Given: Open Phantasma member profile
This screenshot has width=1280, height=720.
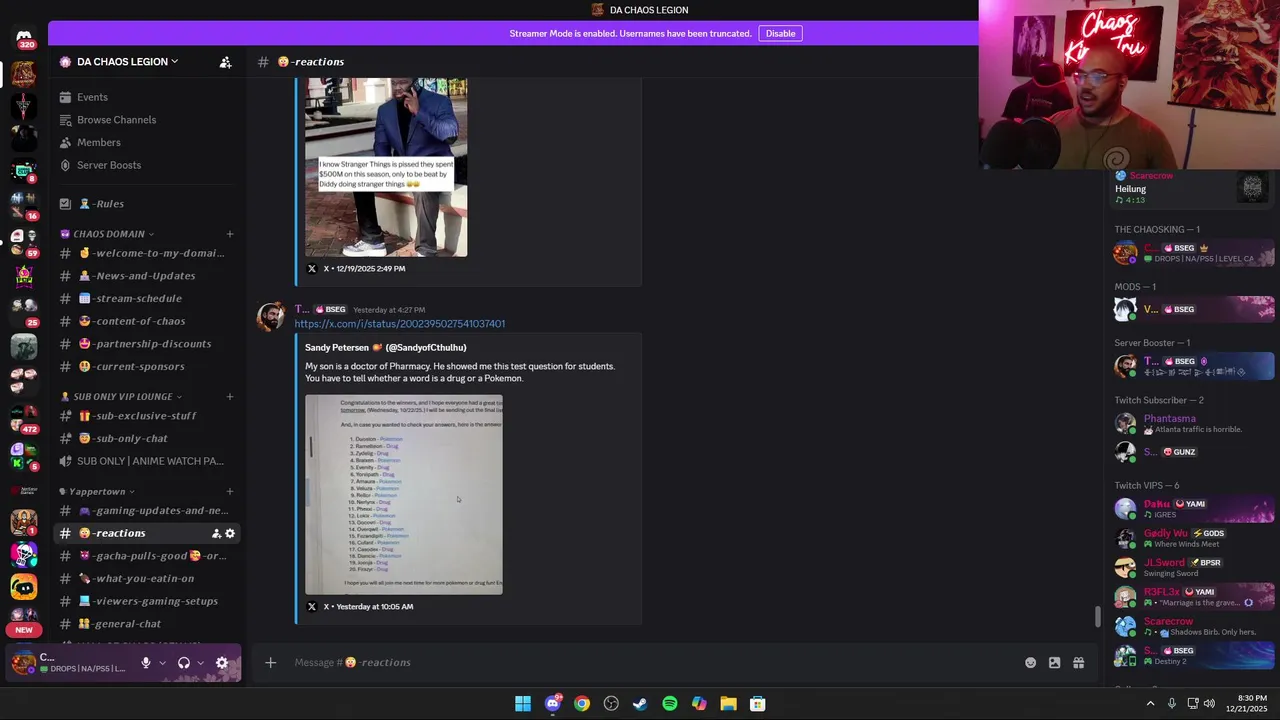Looking at the screenshot, I should point(1169,419).
